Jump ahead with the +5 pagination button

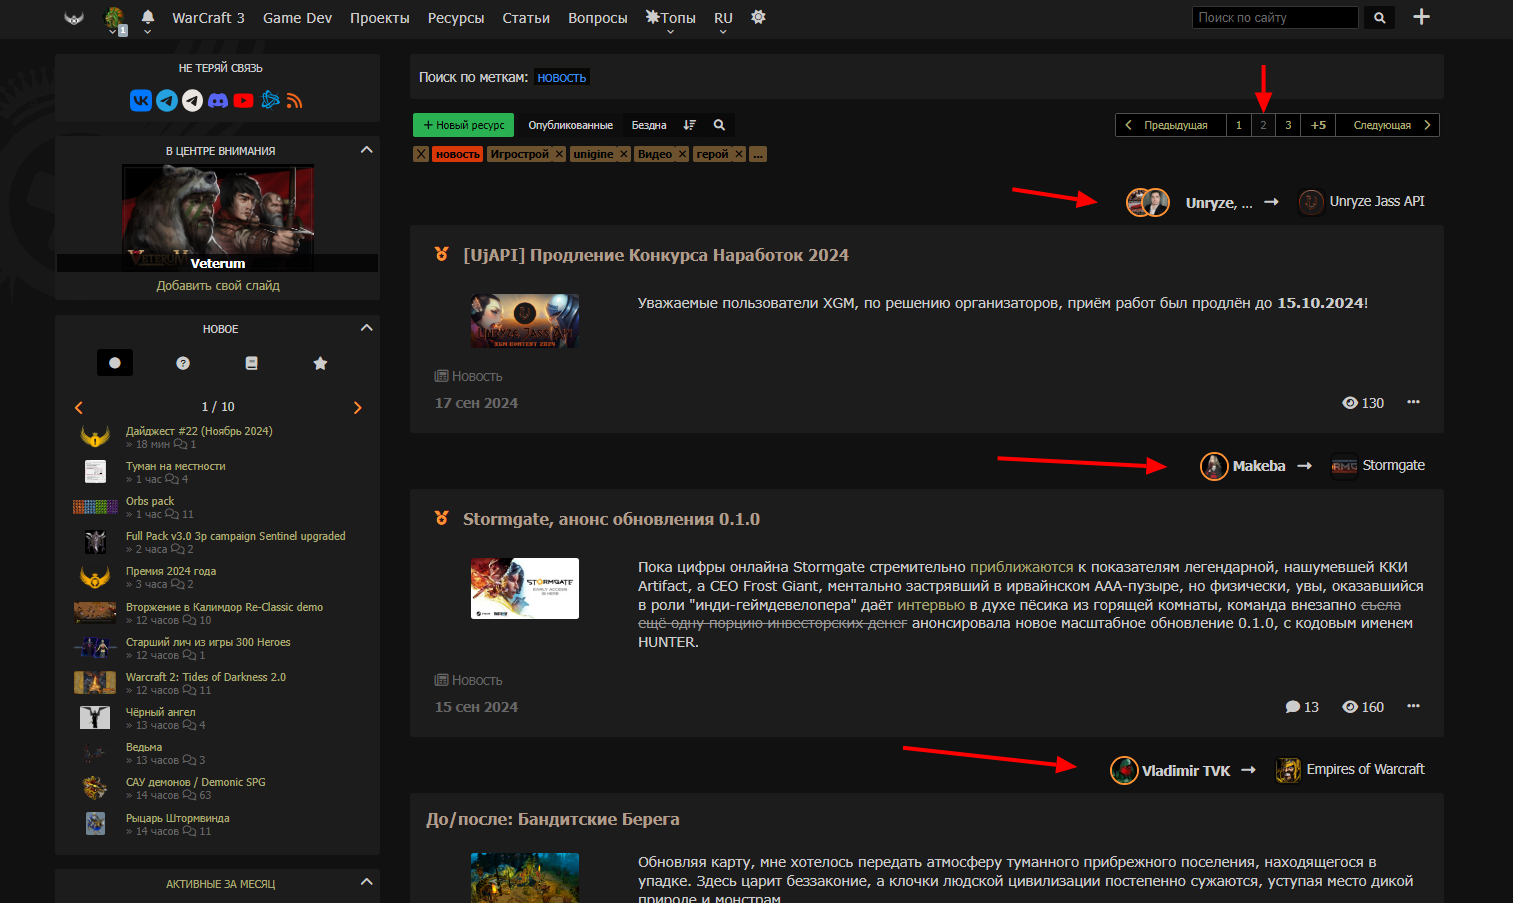1318,125
